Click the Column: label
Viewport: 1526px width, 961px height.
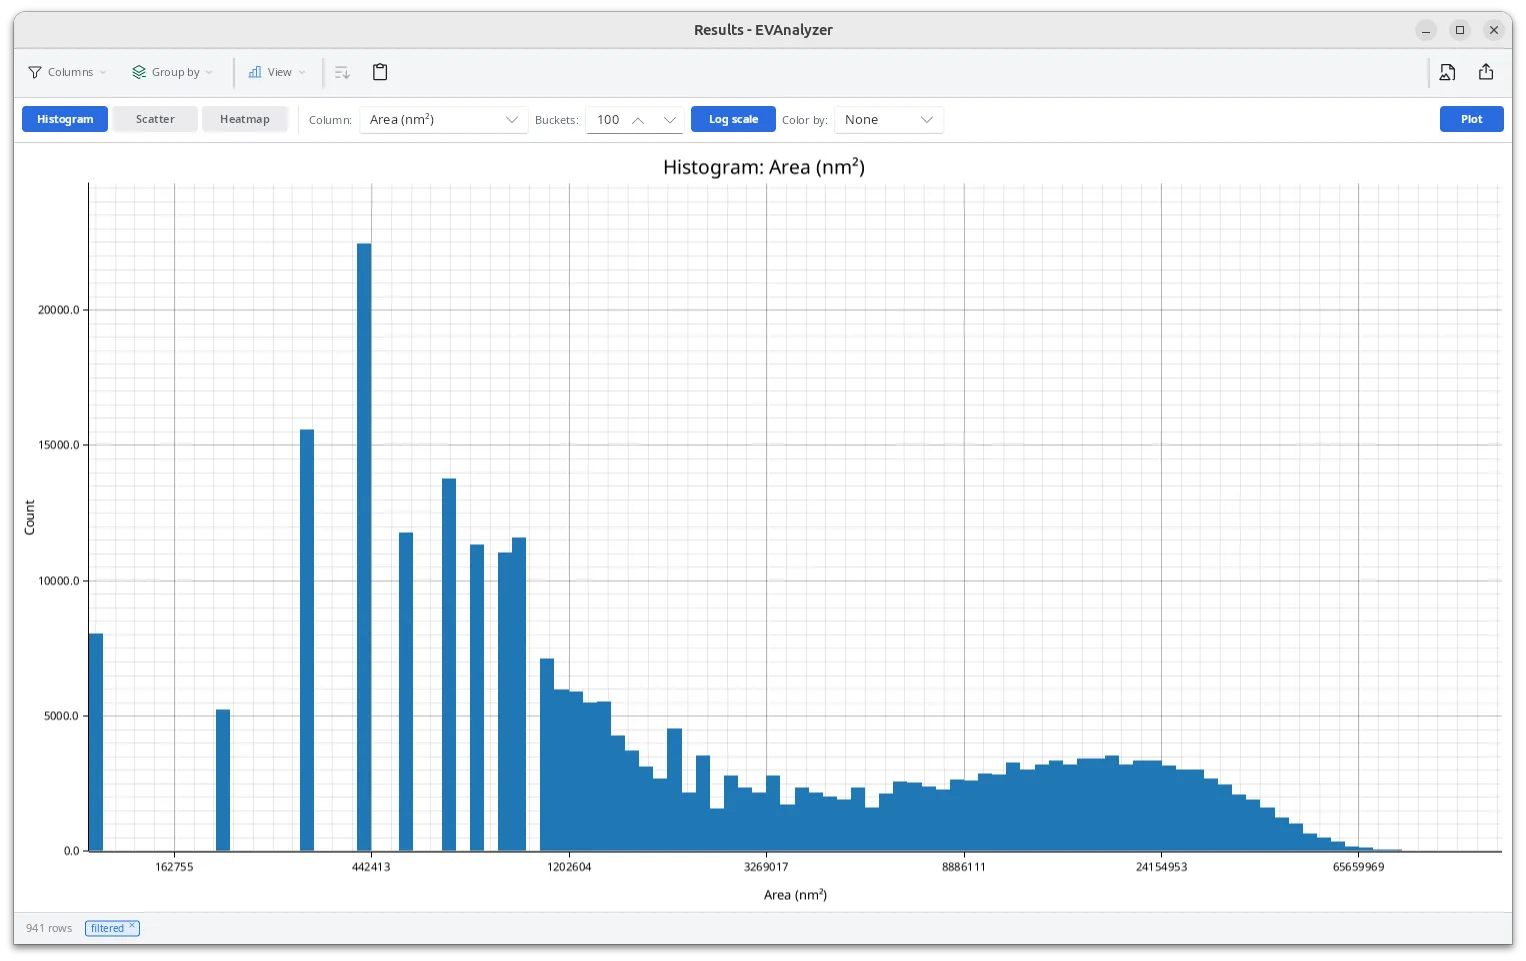pyautogui.click(x=330, y=120)
